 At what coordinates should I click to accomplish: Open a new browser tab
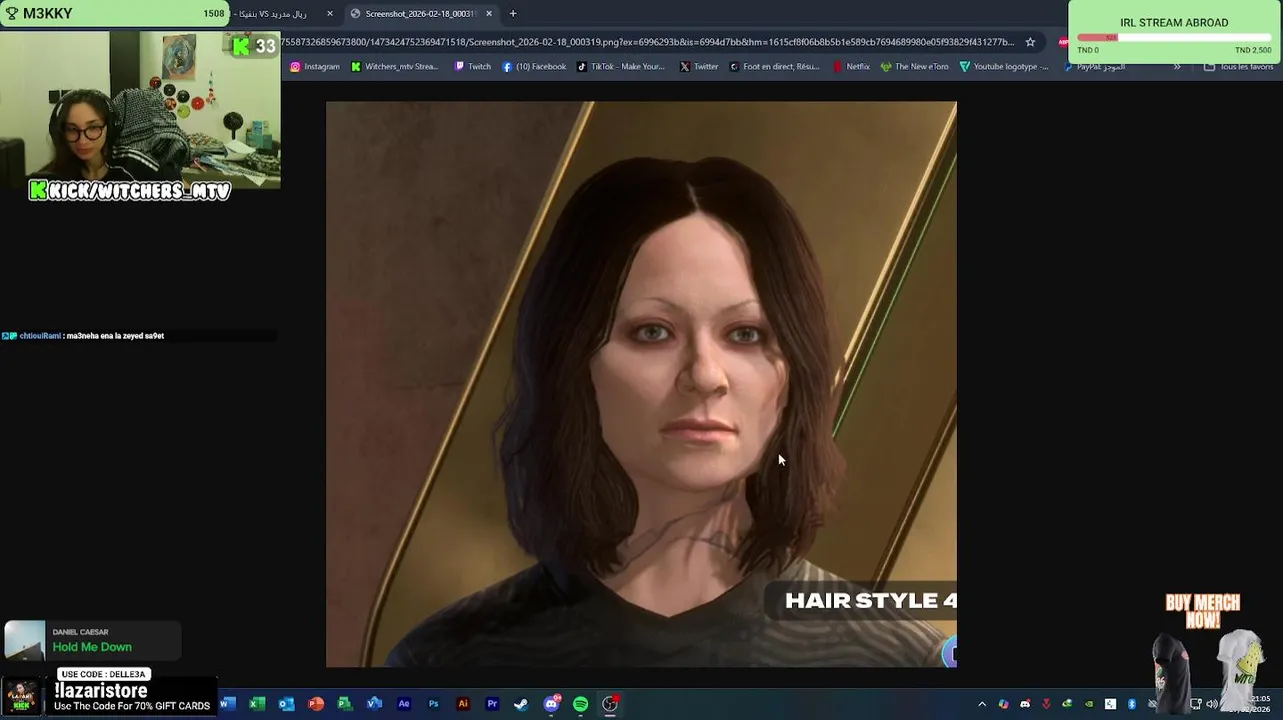click(x=513, y=14)
